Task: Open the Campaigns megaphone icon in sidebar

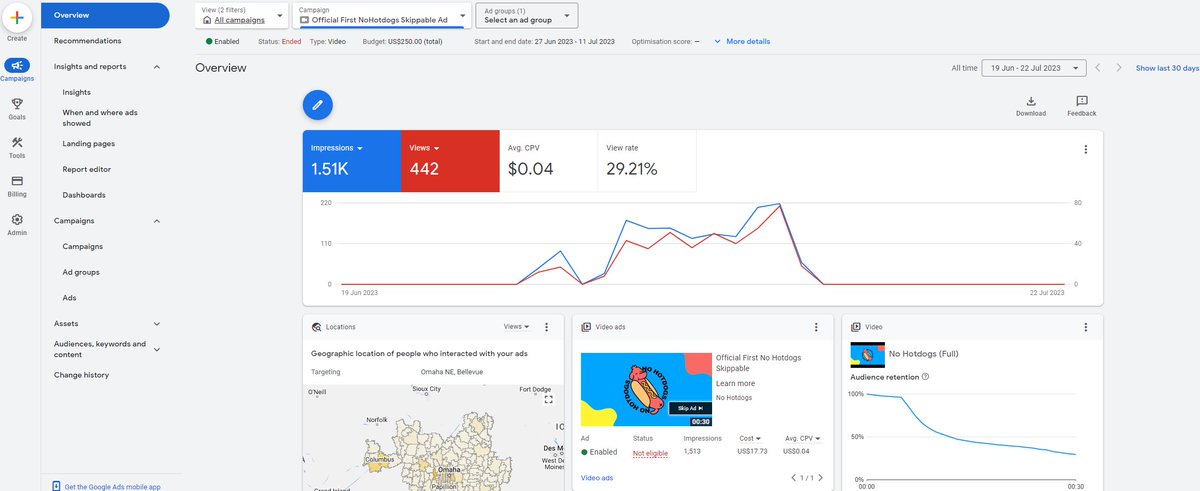Action: [17, 66]
